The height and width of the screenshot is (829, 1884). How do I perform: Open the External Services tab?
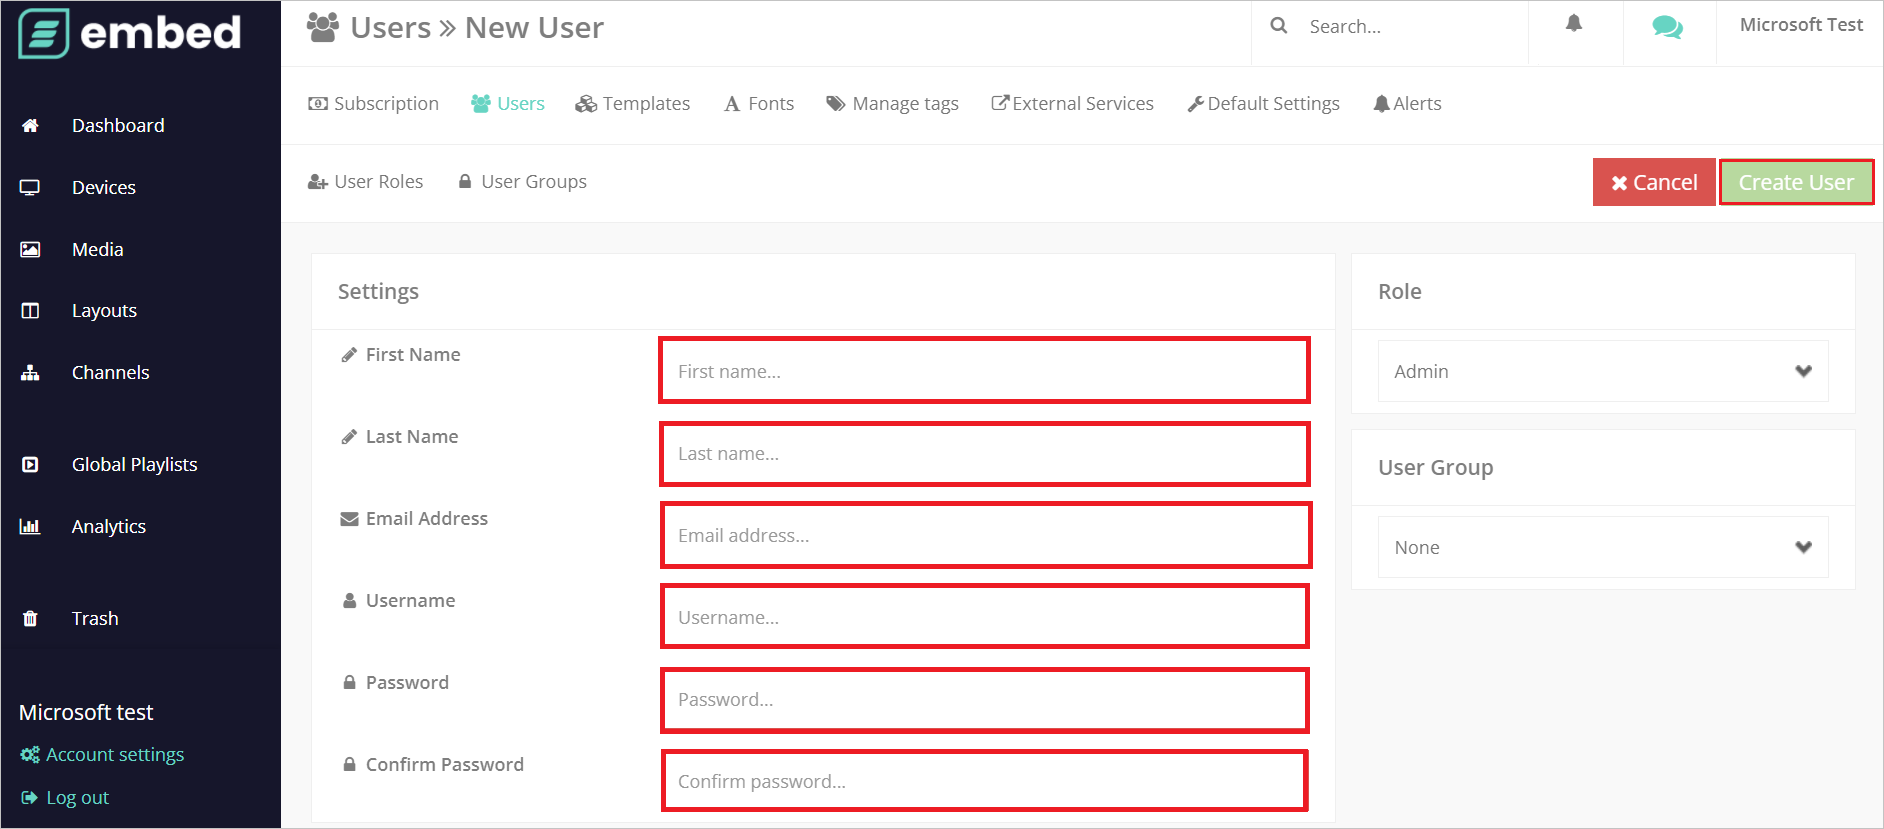point(1072,104)
